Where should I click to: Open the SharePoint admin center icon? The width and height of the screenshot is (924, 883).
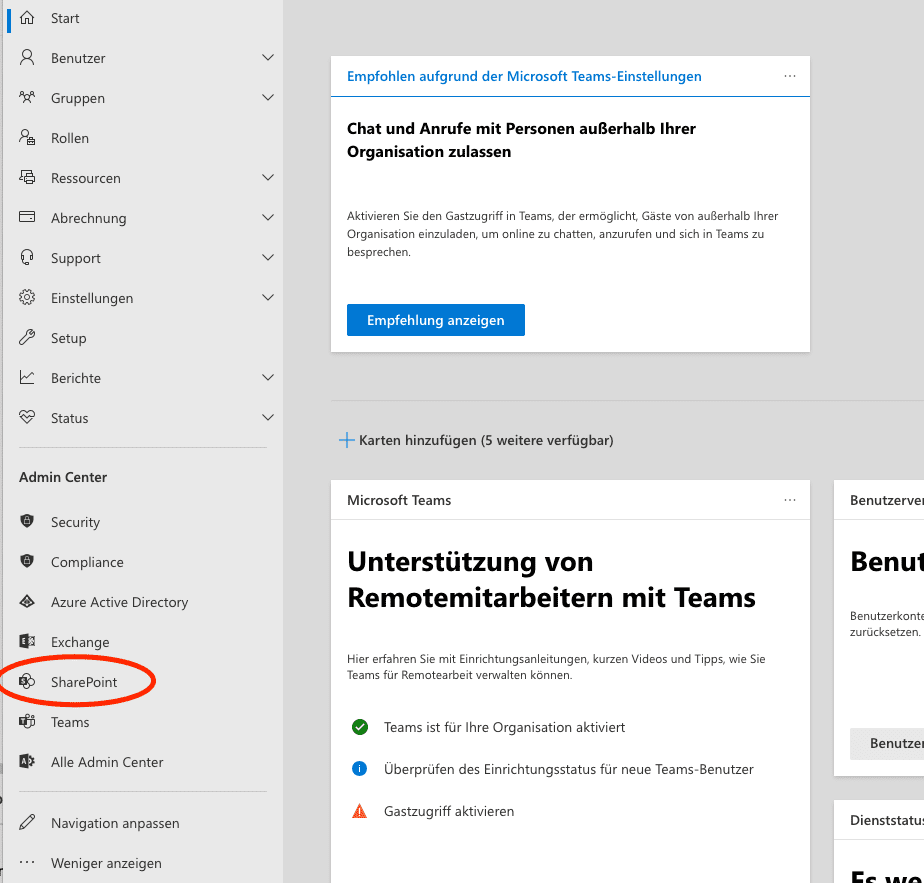coord(27,682)
